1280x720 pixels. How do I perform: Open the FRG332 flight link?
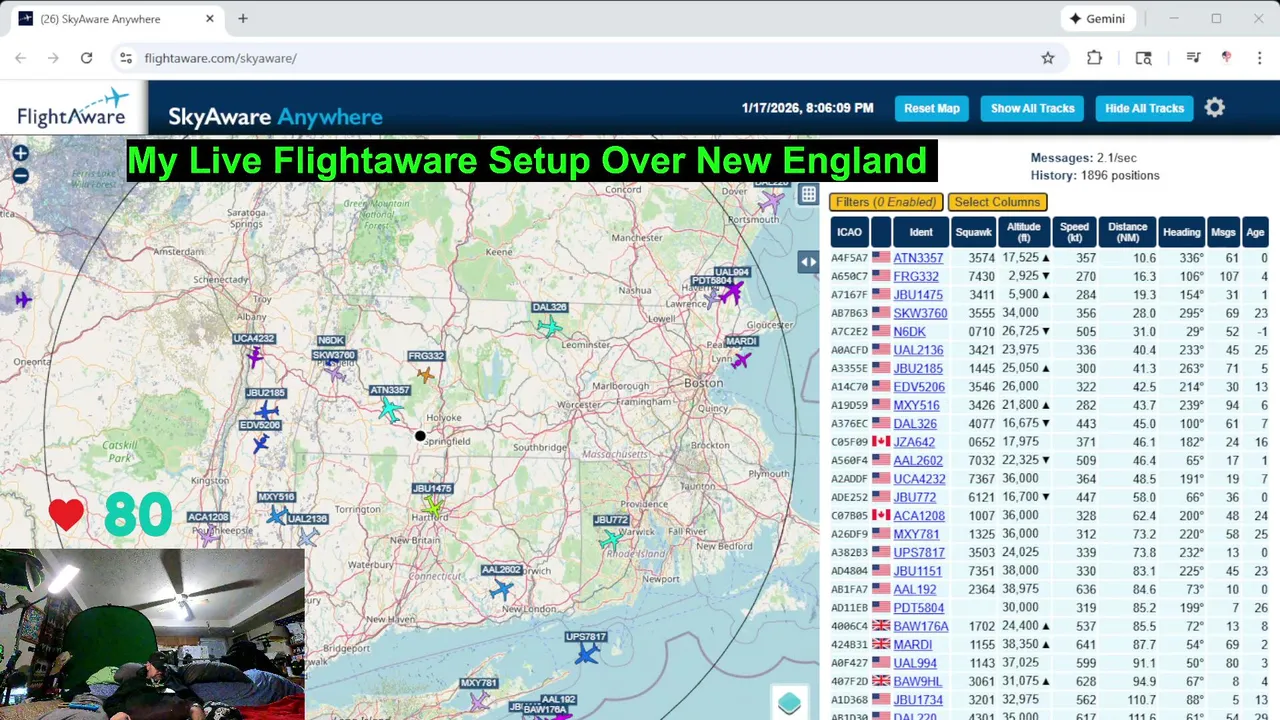point(916,277)
